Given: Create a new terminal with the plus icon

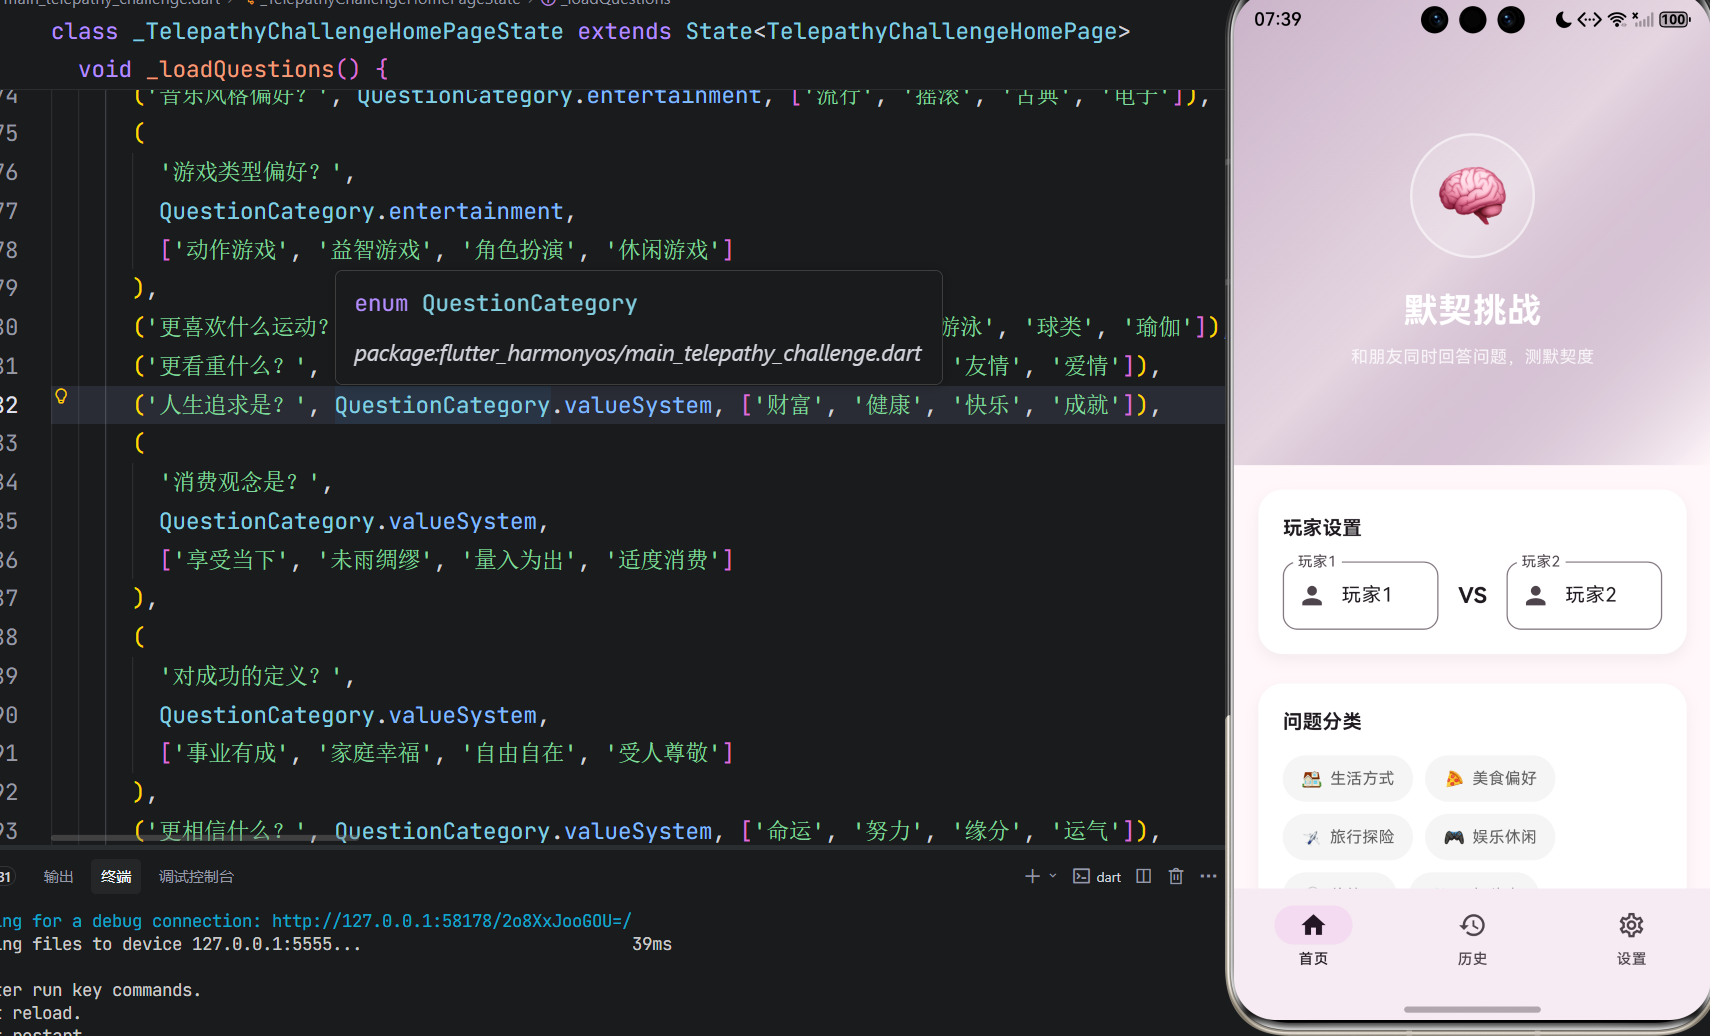Looking at the screenshot, I should coord(1032,876).
